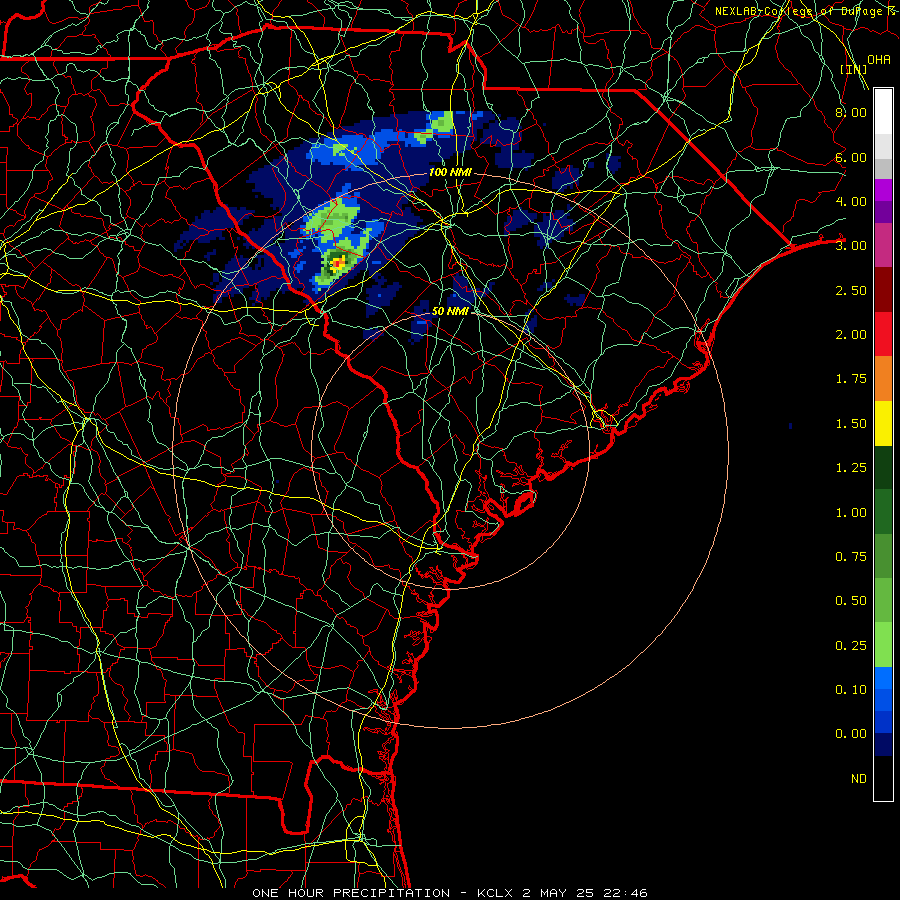Click the 3.00 legend value
Viewport: 900px width, 900px height.
(851, 246)
